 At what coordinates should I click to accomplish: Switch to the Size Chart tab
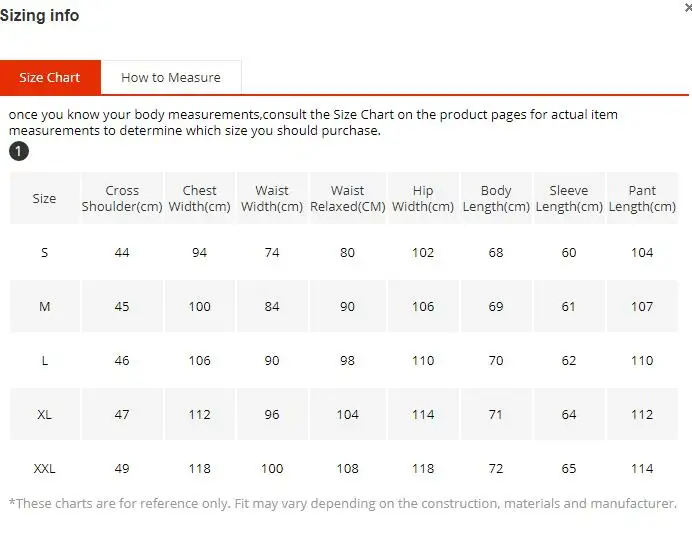click(x=49, y=77)
